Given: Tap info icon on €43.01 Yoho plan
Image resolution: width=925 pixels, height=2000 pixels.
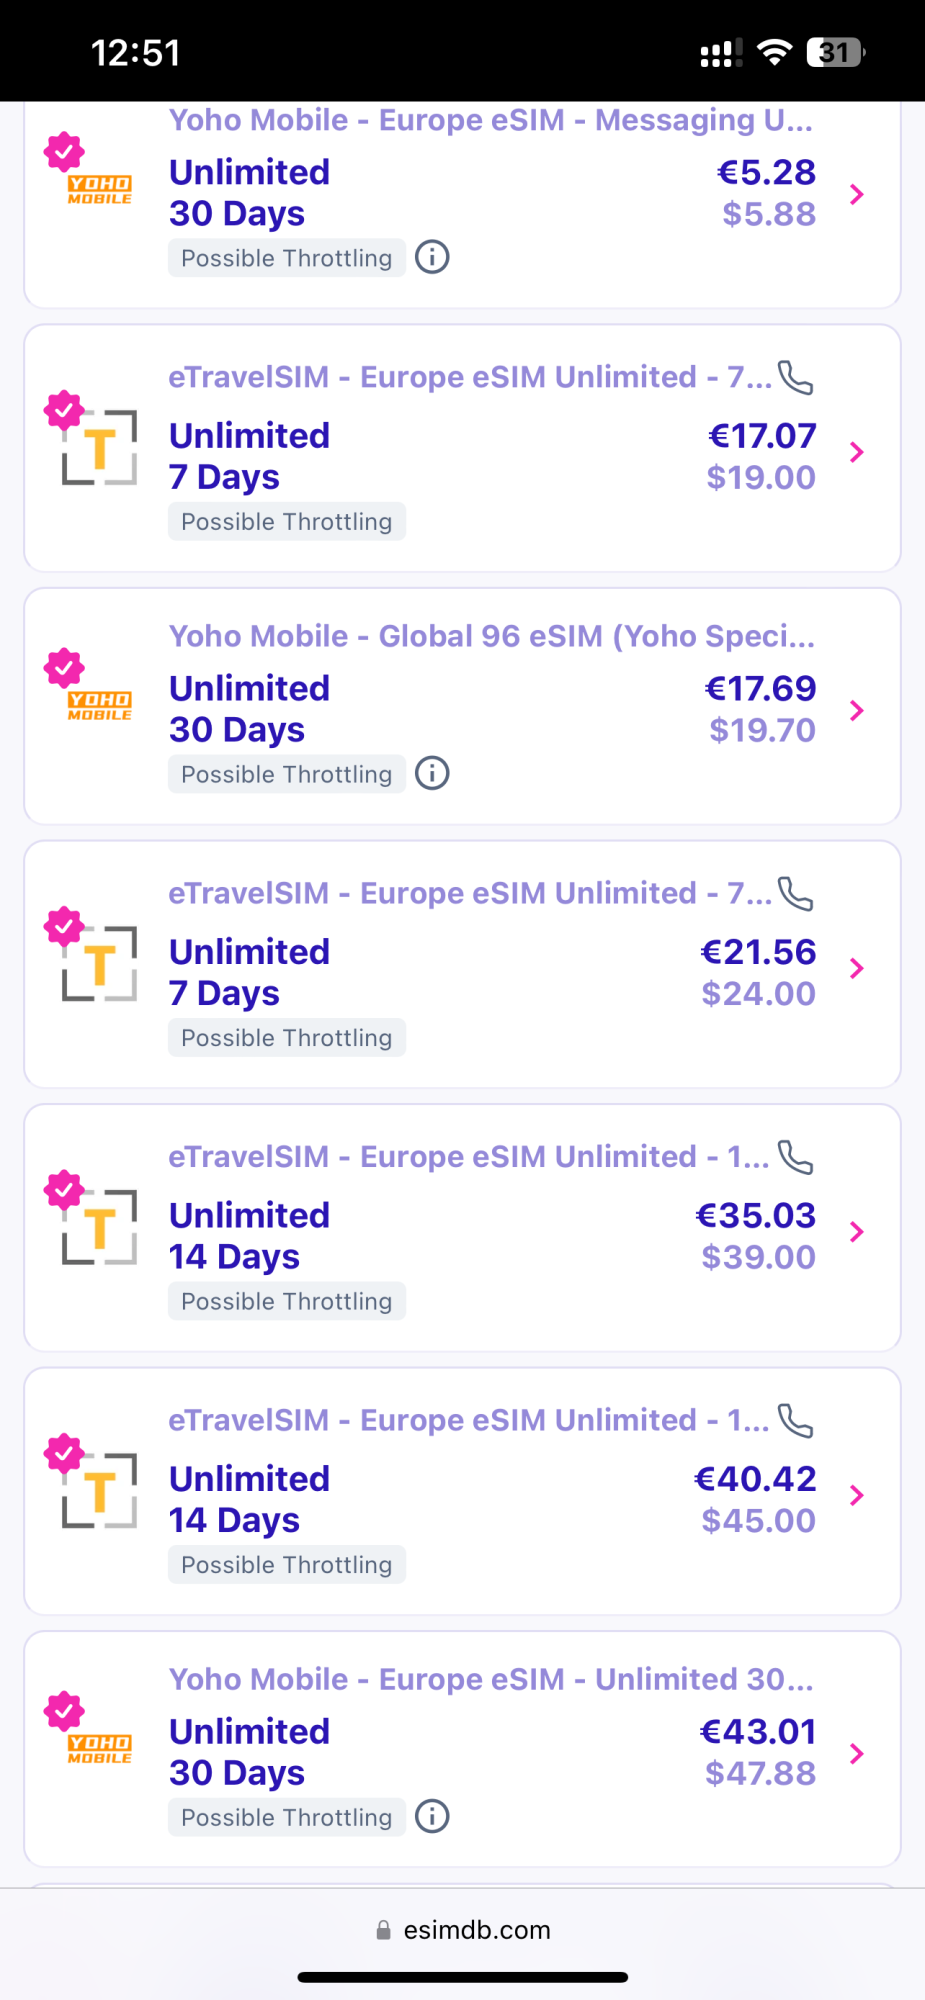Looking at the screenshot, I should coord(432,1817).
